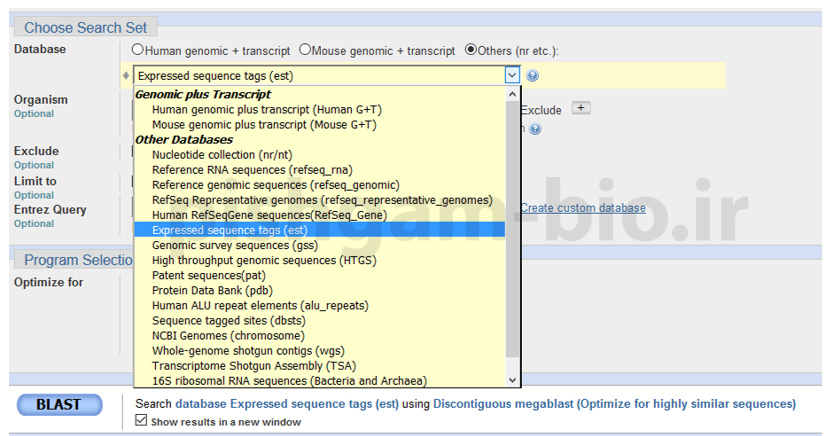This screenshot has width=825, height=436.
Task: Select Mouse genomic + transcript radio button
Action: point(305,50)
